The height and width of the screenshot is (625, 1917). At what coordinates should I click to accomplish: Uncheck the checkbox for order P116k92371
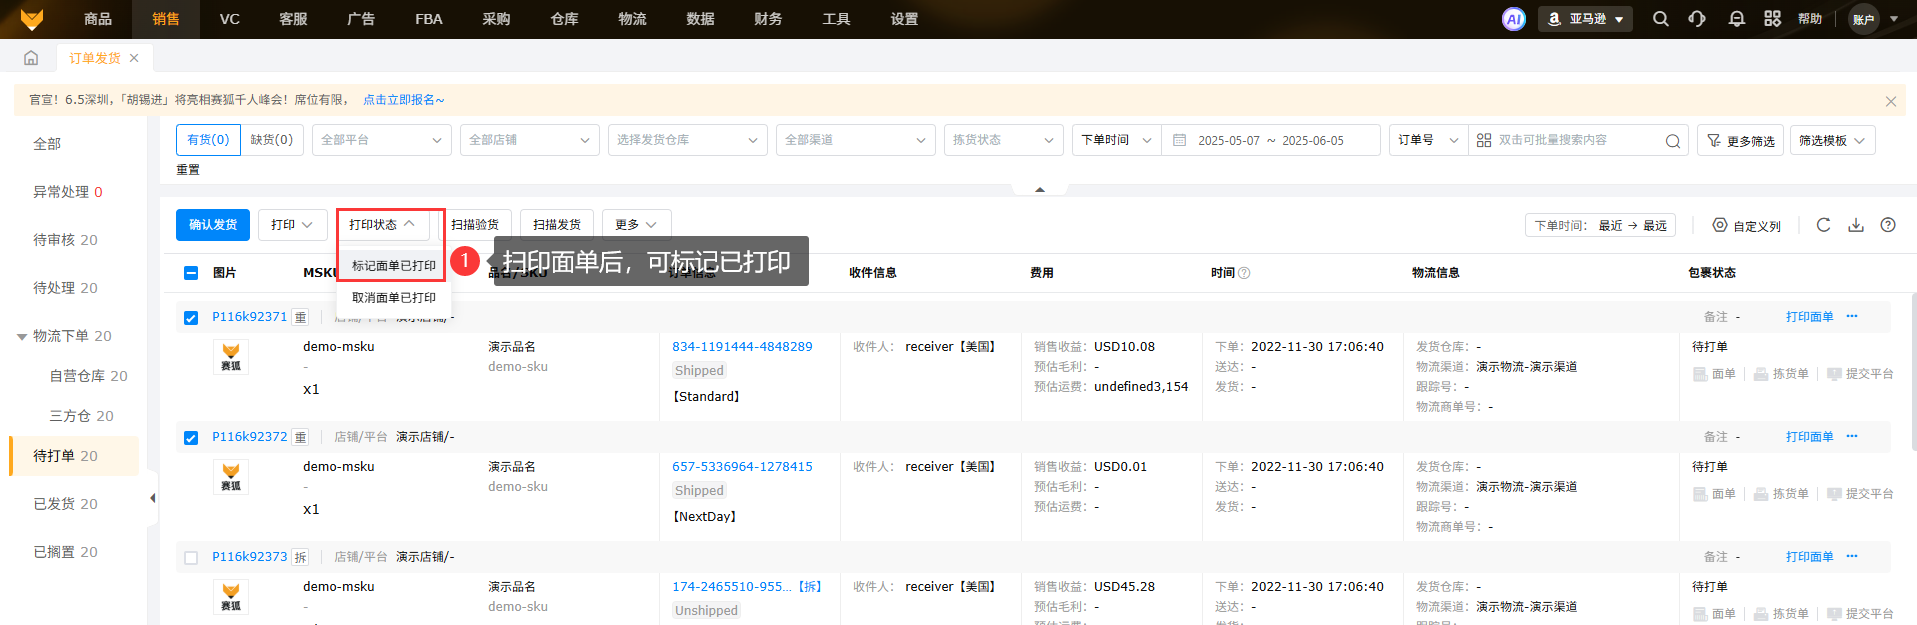pyautogui.click(x=191, y=318)
